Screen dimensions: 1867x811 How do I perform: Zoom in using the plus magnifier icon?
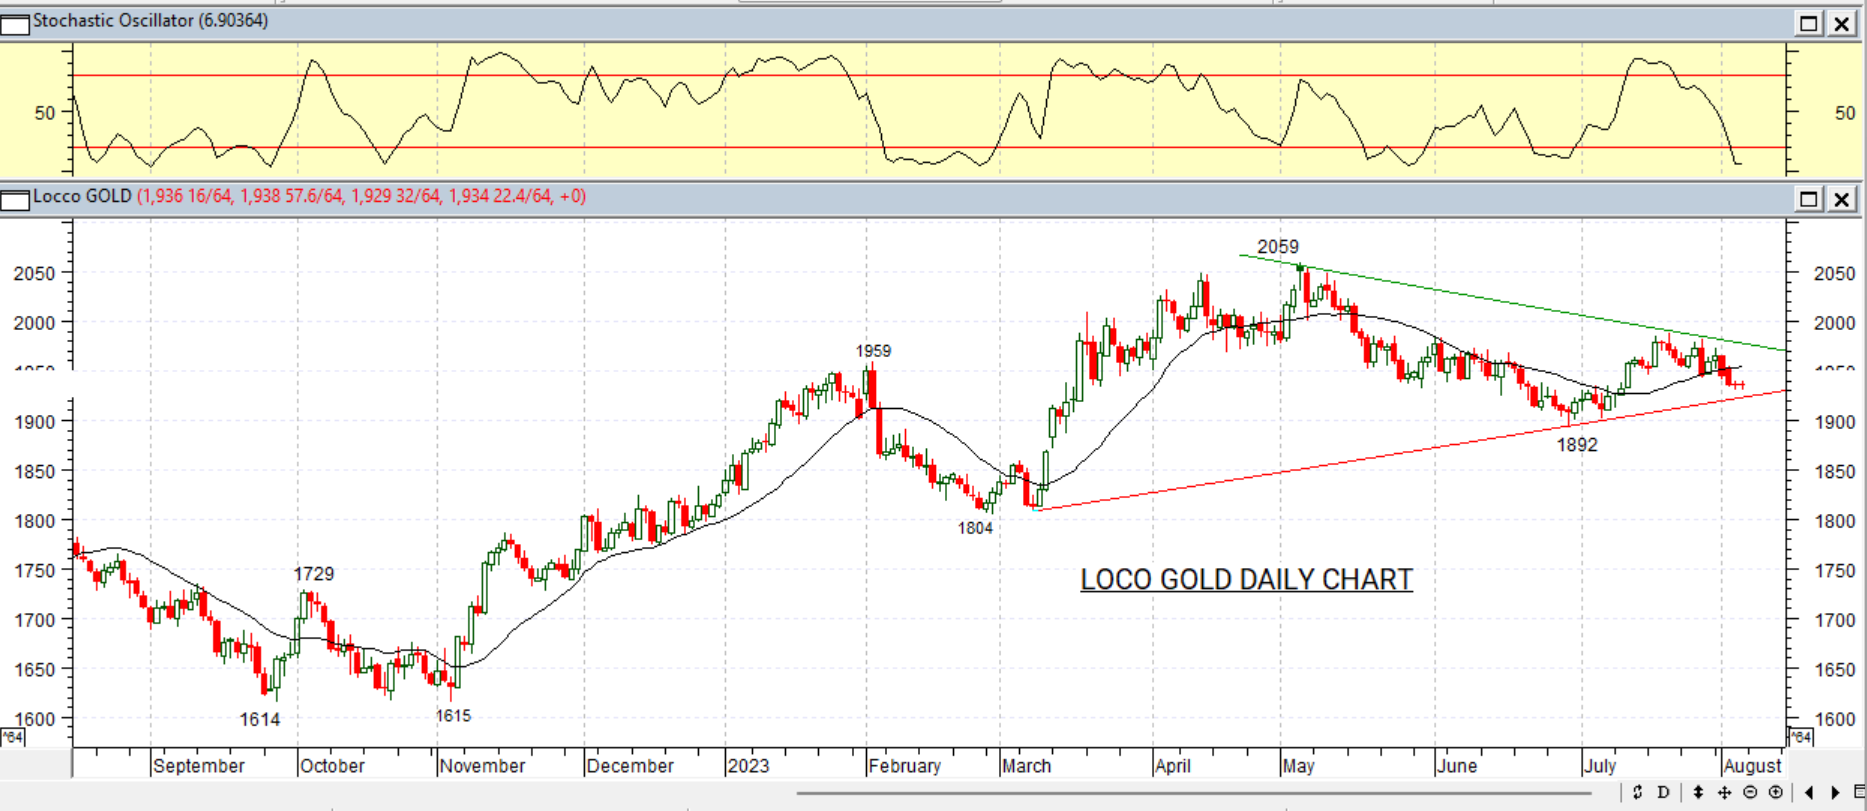click(x=1776, y=792)
